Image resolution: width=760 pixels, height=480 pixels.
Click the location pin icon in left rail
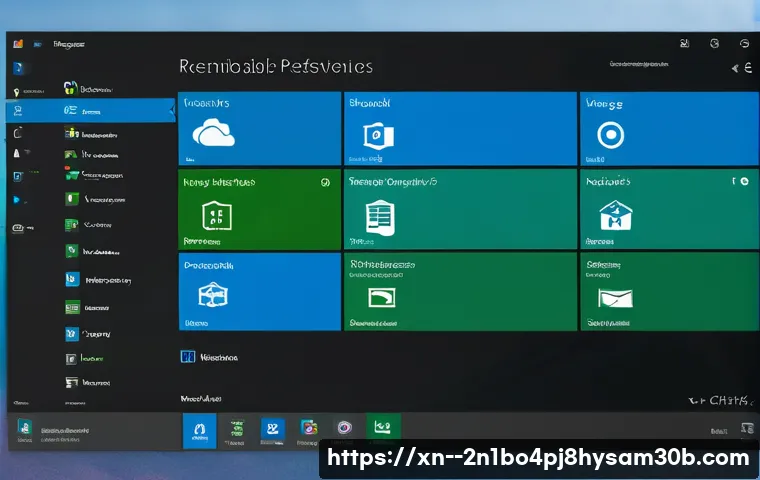coord(15,92)
